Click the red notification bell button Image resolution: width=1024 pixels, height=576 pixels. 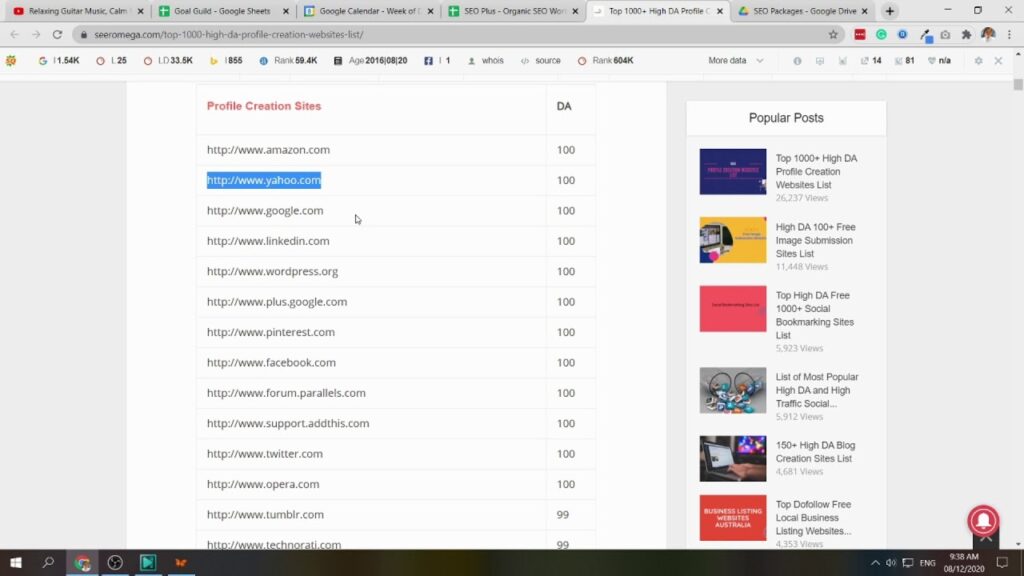click(983, 520)
